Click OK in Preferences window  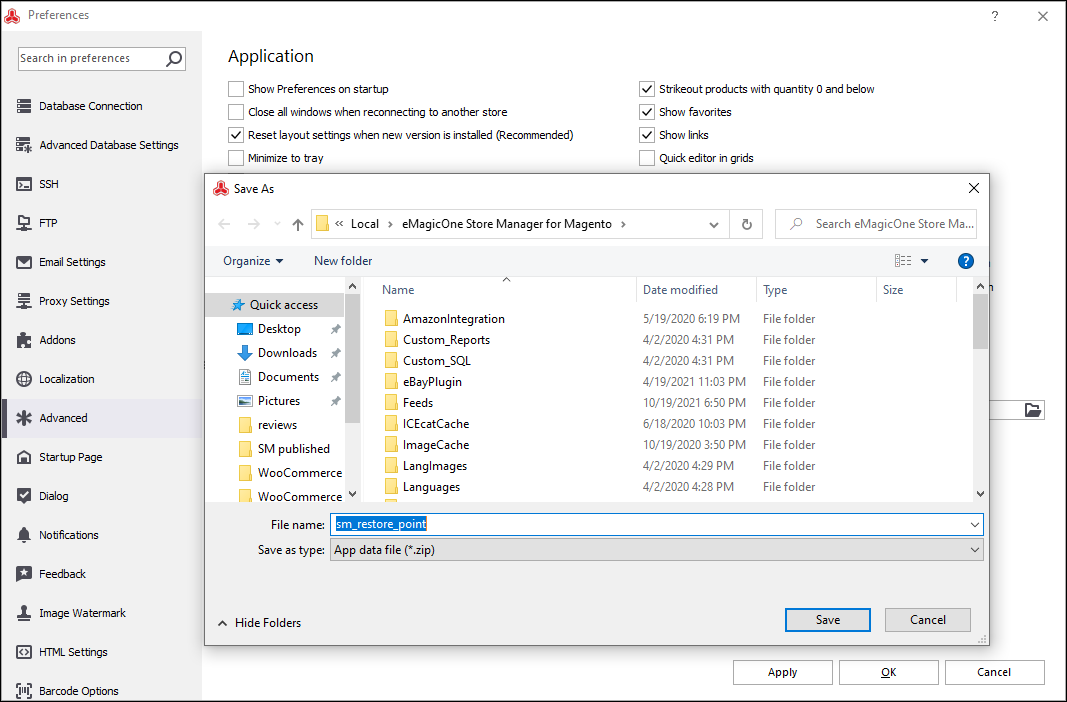[x=889, y=672]
